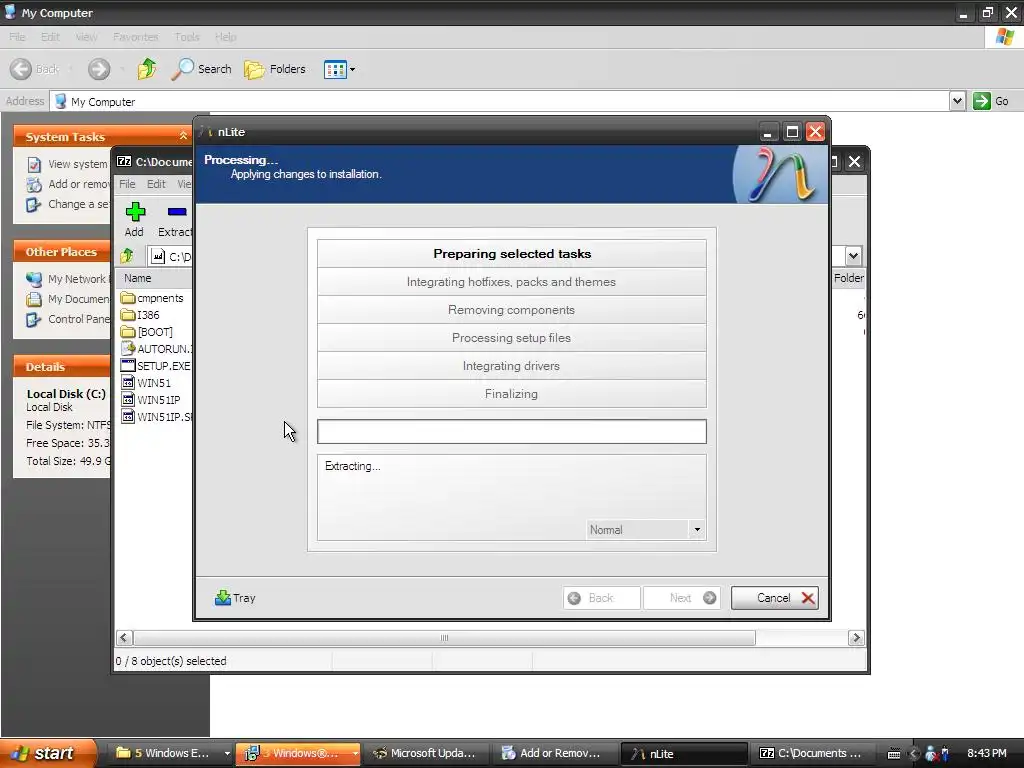Screen dimensions: 1024x768
Task: Expand the Windows Explorer taskbar group
Action: point(227,753)
